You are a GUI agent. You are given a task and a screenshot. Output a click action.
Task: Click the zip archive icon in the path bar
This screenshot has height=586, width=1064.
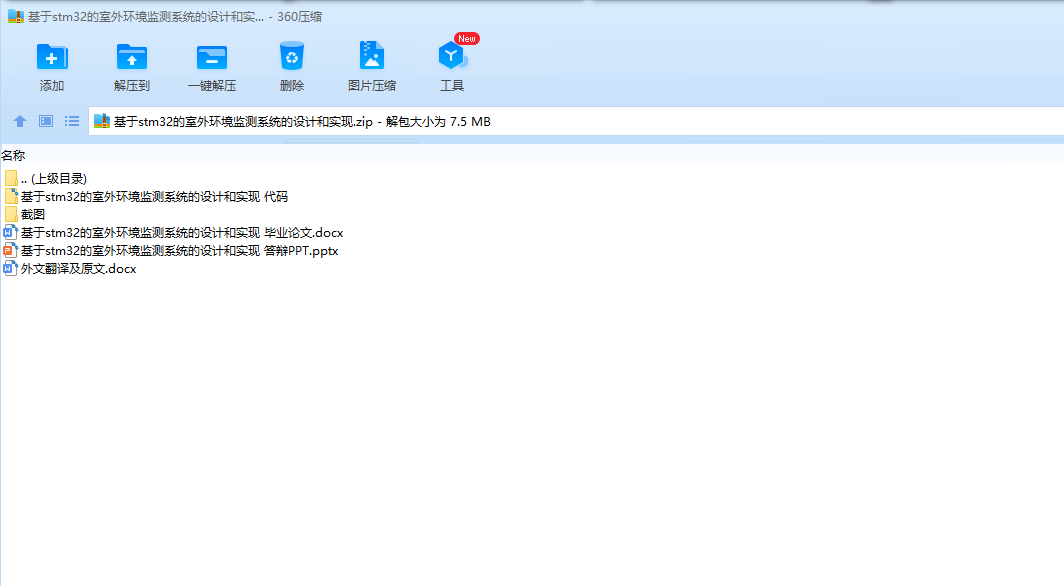pos(102,121)
